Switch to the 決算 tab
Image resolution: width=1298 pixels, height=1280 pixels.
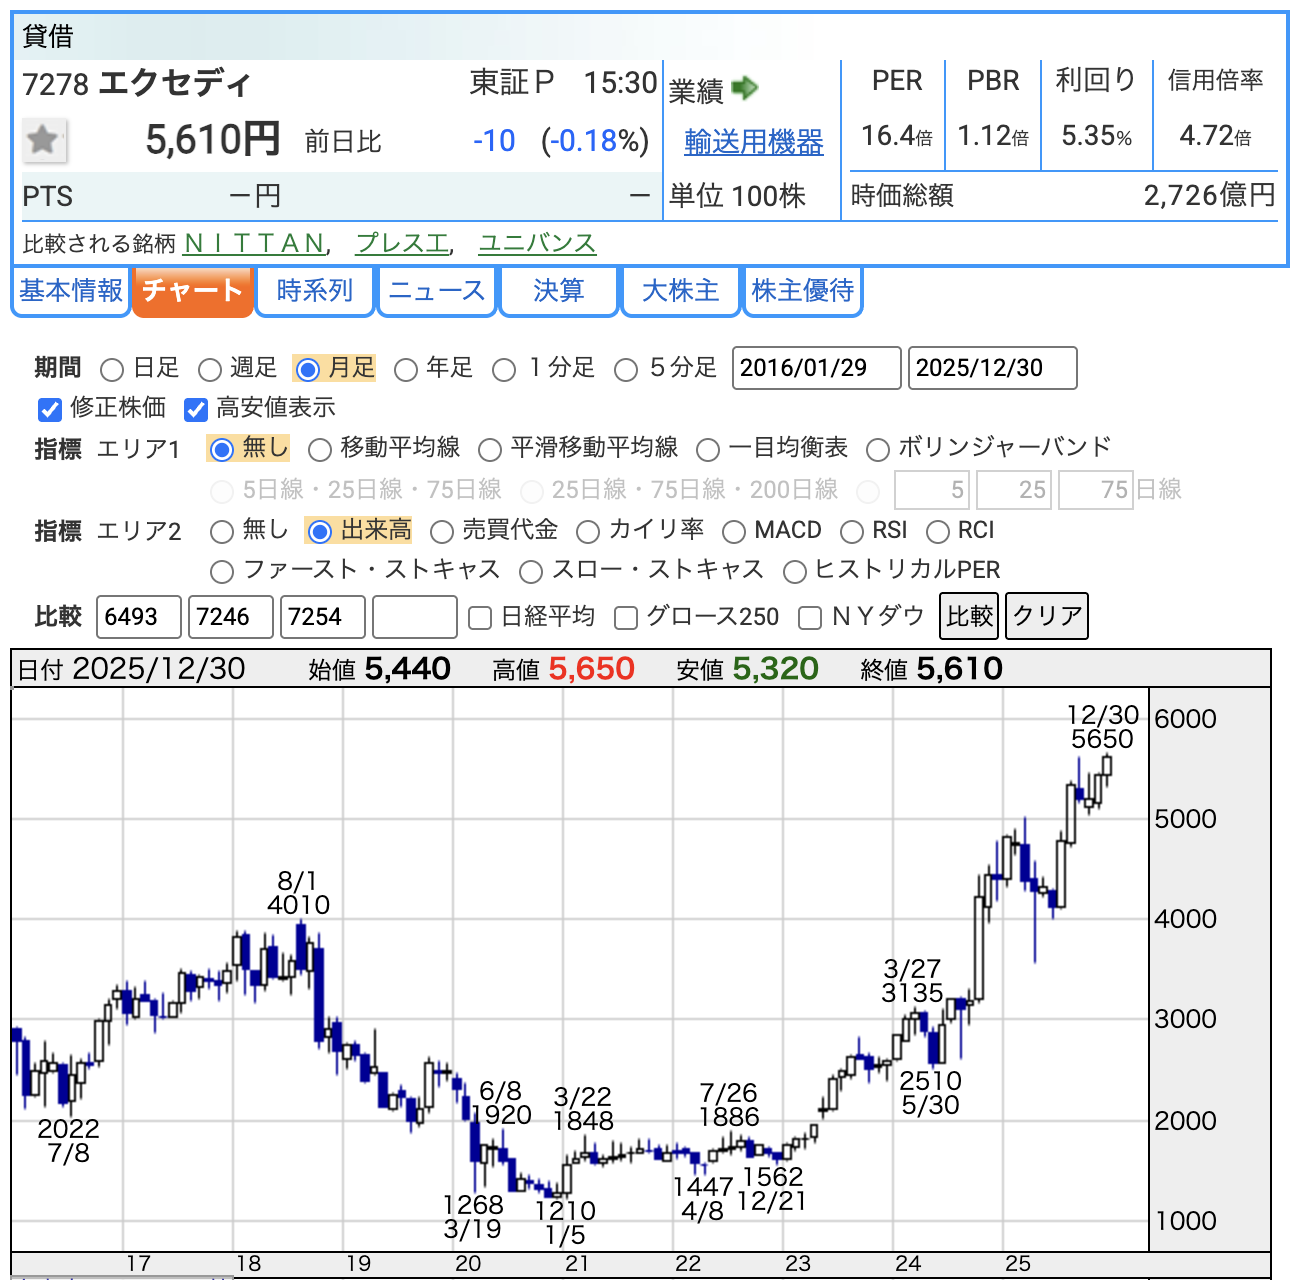click(x=558, y=291)
